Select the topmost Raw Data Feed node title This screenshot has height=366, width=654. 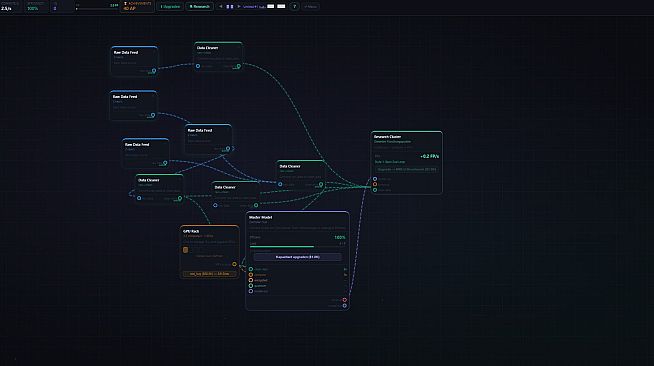tap(126, 53)
